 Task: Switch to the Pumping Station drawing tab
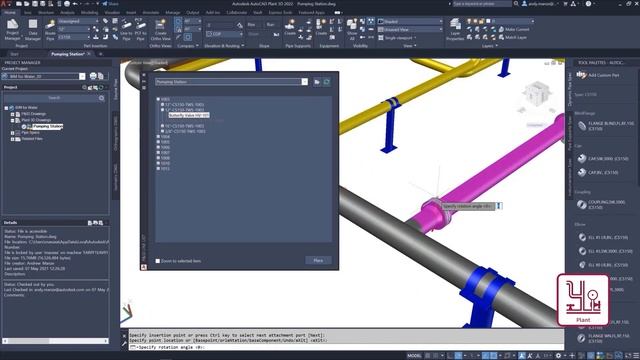68,54
